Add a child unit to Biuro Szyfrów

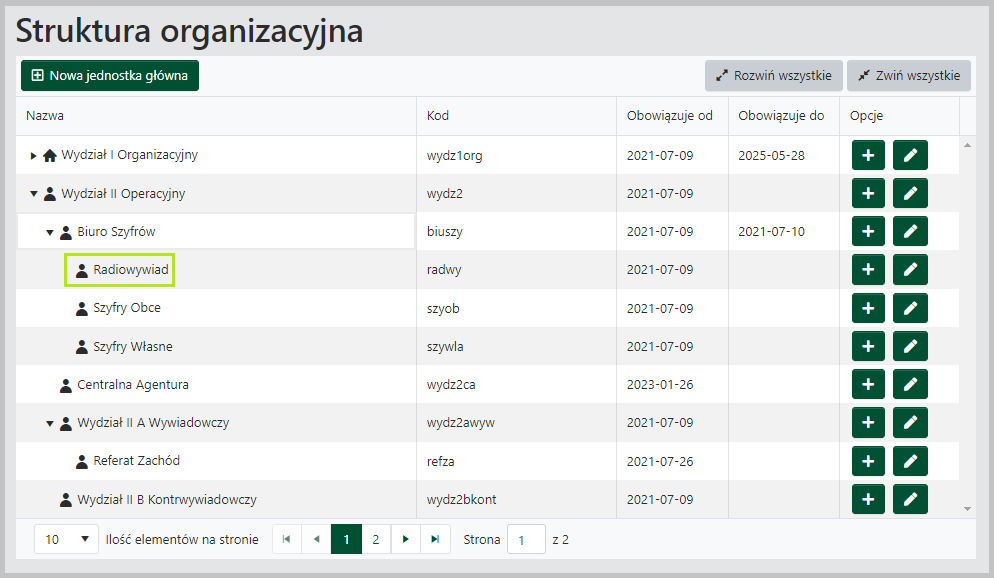(x=868, y=230)
